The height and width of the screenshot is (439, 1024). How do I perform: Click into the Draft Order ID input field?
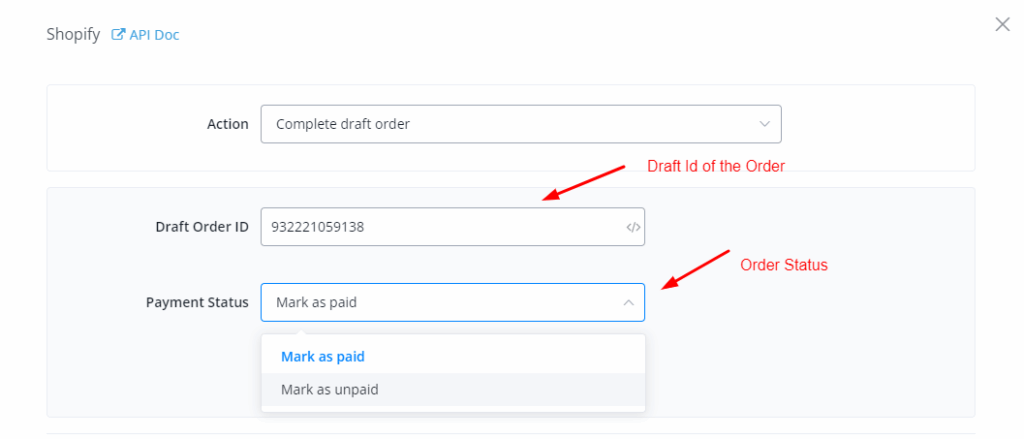click(x=440, y=226)
